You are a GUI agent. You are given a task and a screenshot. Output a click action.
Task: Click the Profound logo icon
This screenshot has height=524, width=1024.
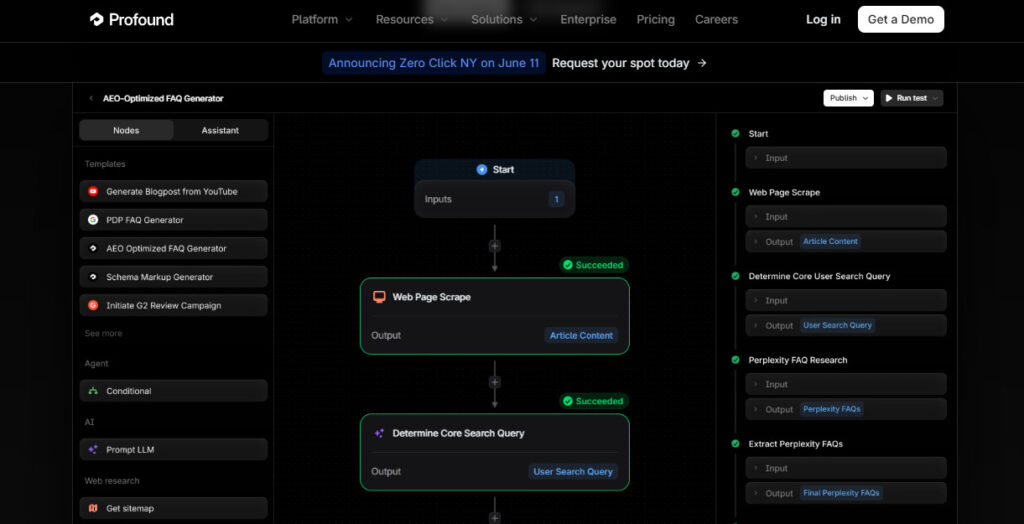pyautogui.click(x=97, y=19)
